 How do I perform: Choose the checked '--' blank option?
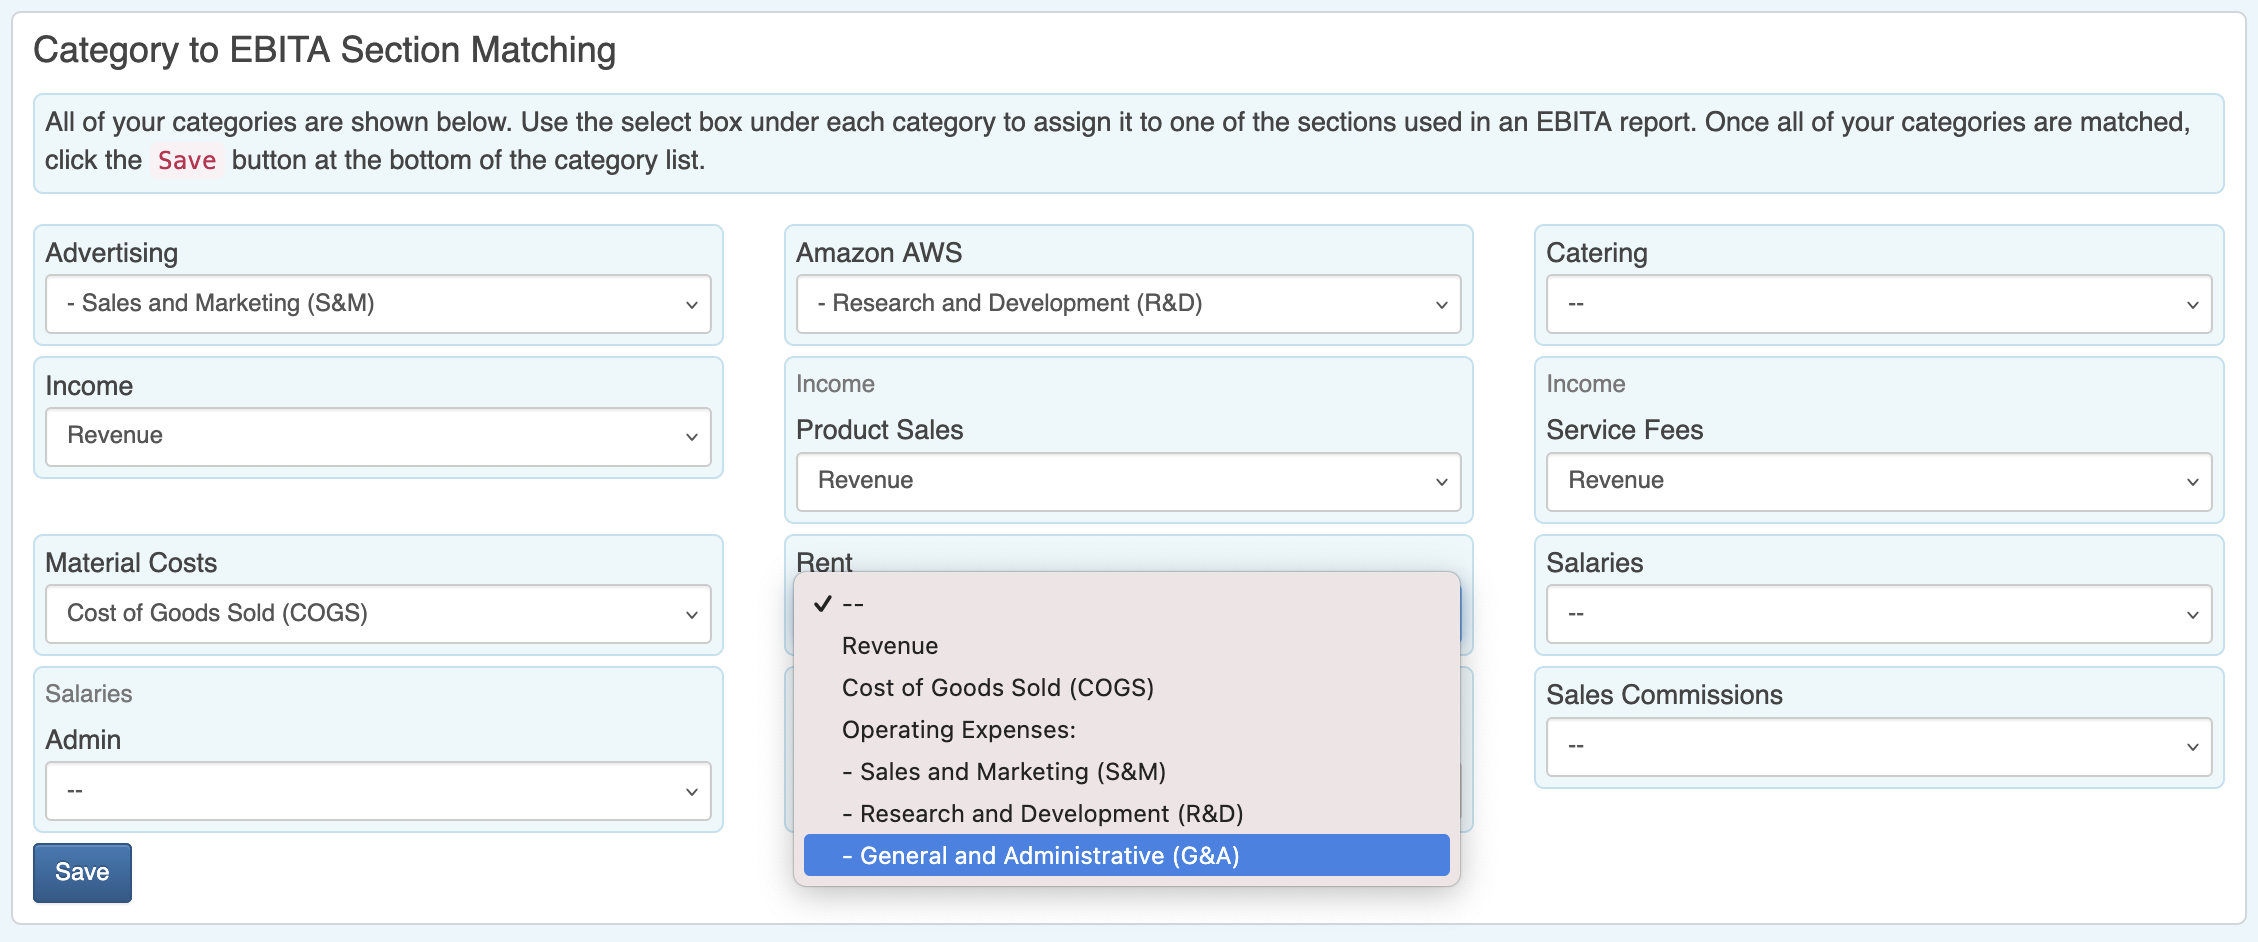1127,604
